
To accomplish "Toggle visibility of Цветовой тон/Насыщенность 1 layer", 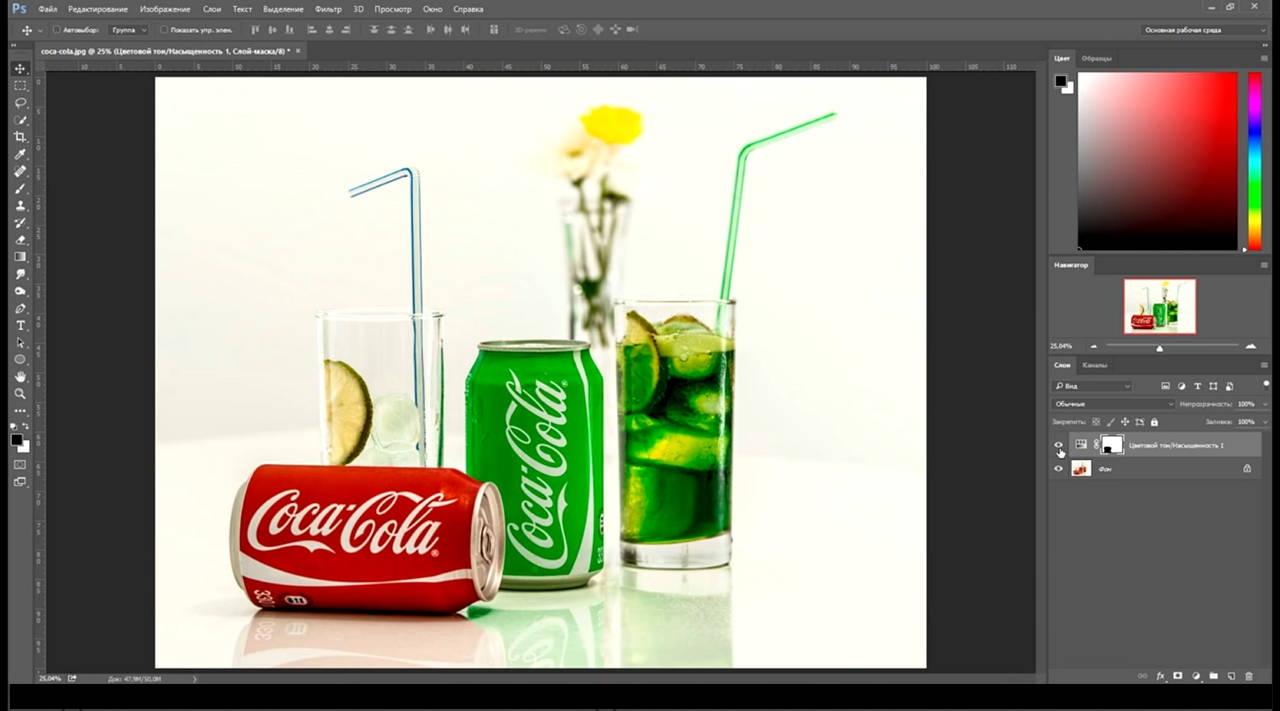I will click(1059, 445).
